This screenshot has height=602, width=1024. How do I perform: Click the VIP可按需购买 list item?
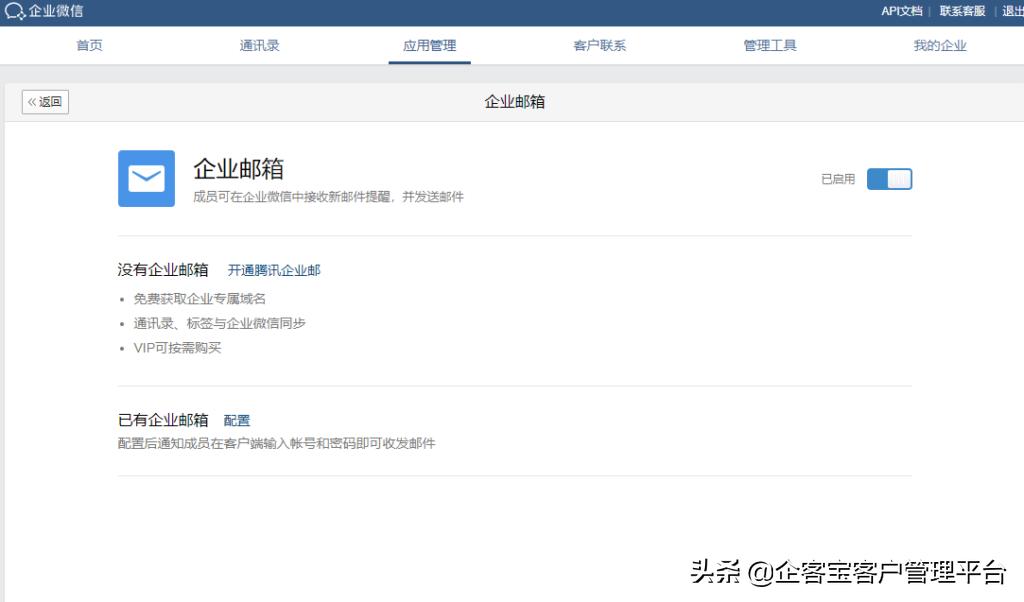(x=178, y=348)
